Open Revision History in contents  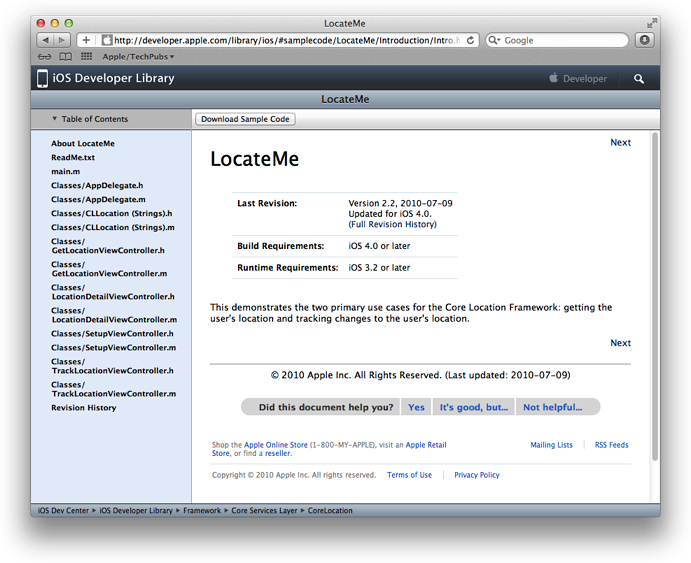tap(84, 408)
